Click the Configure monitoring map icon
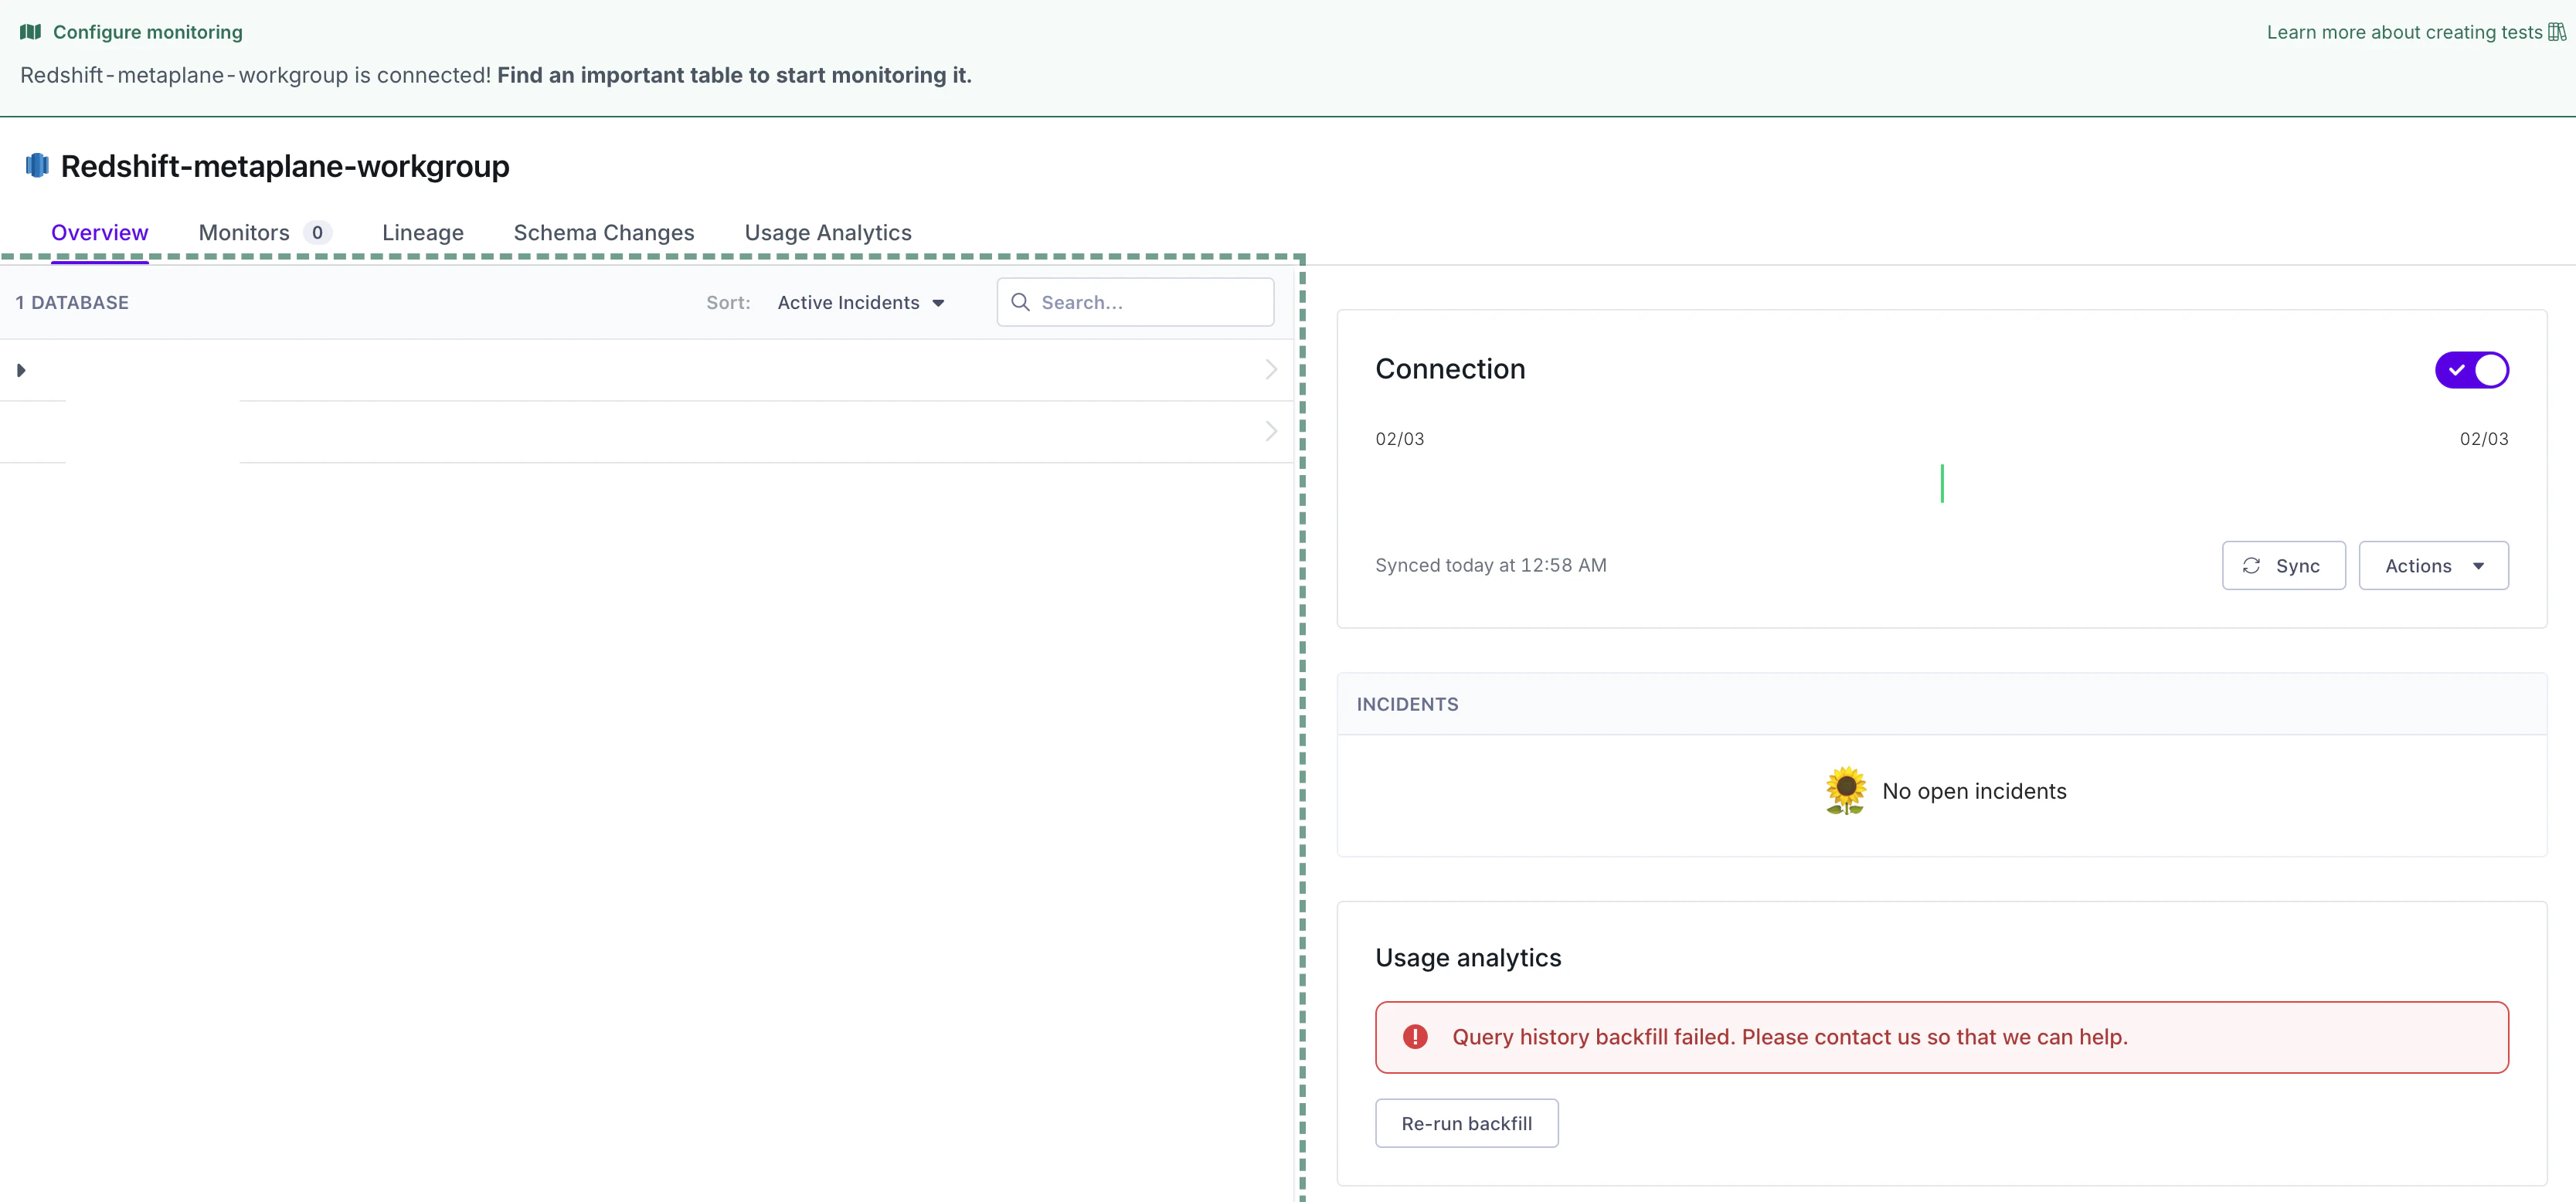The width and height of the screenshot is (2576, 1202). point(31,32)
